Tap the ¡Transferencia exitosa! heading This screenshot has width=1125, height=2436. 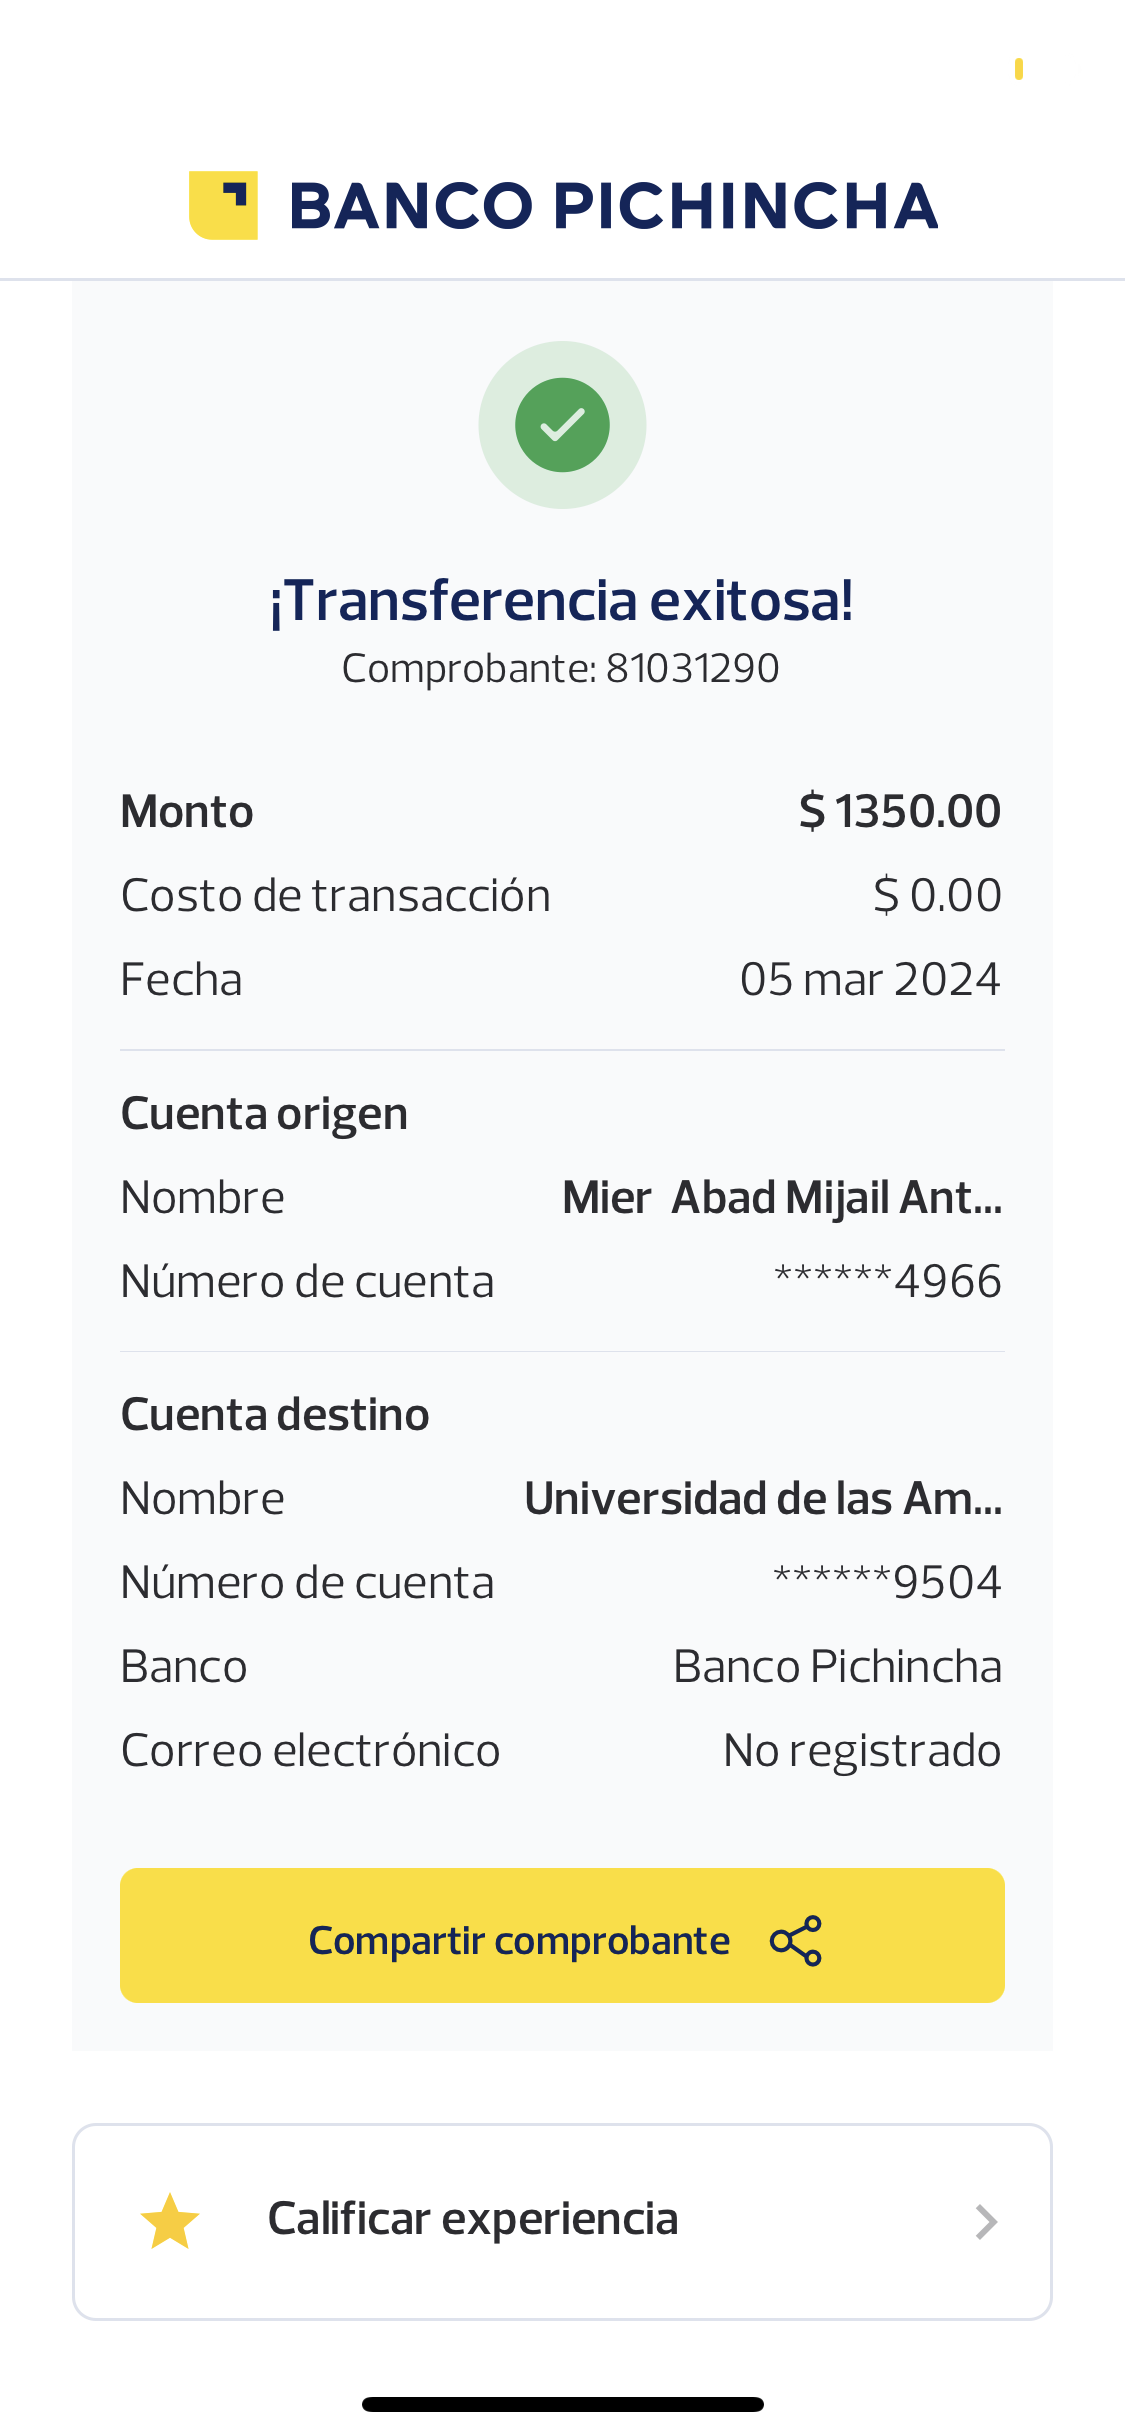click(562, 601)
